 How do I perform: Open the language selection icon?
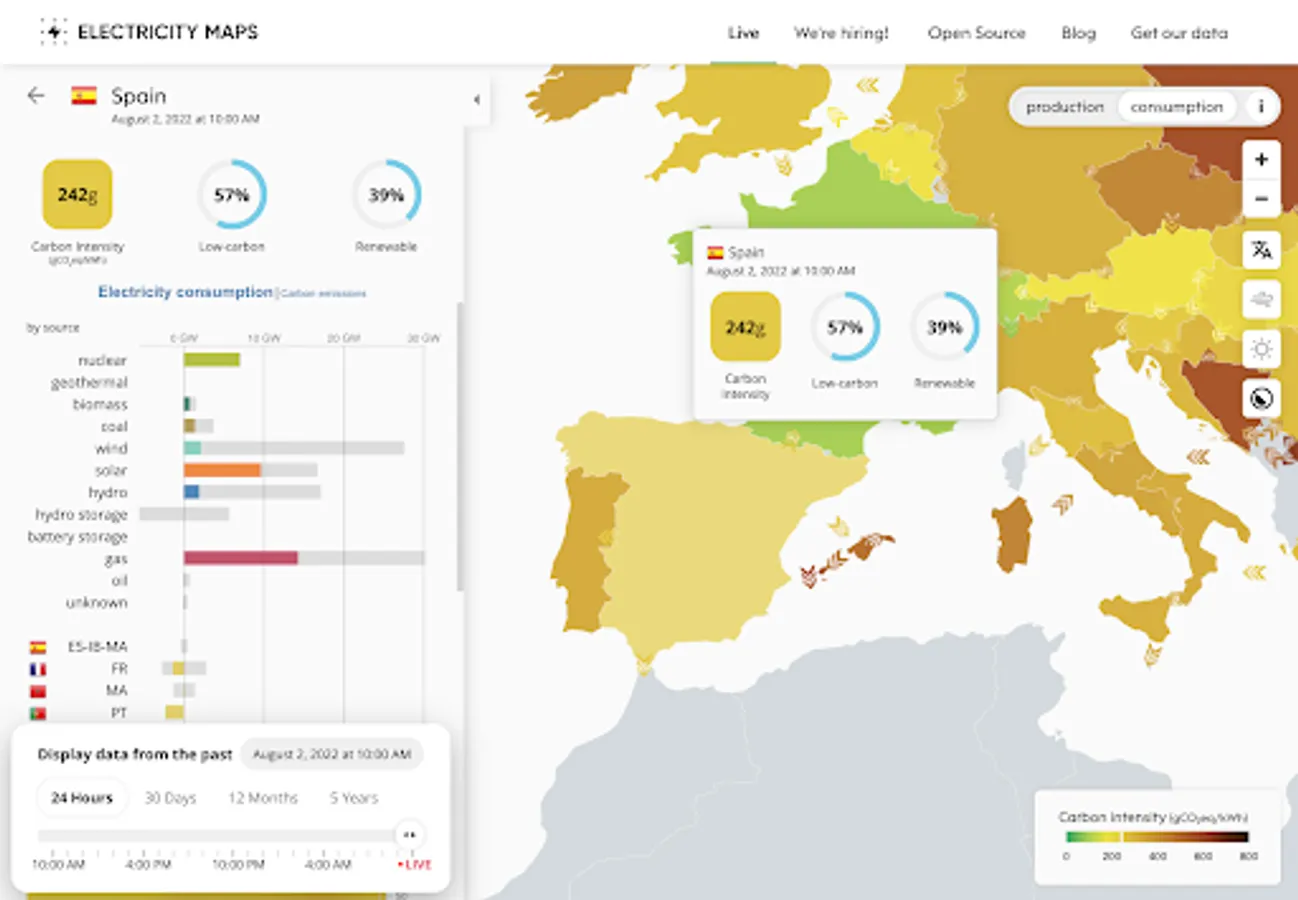coord(1261,250)
